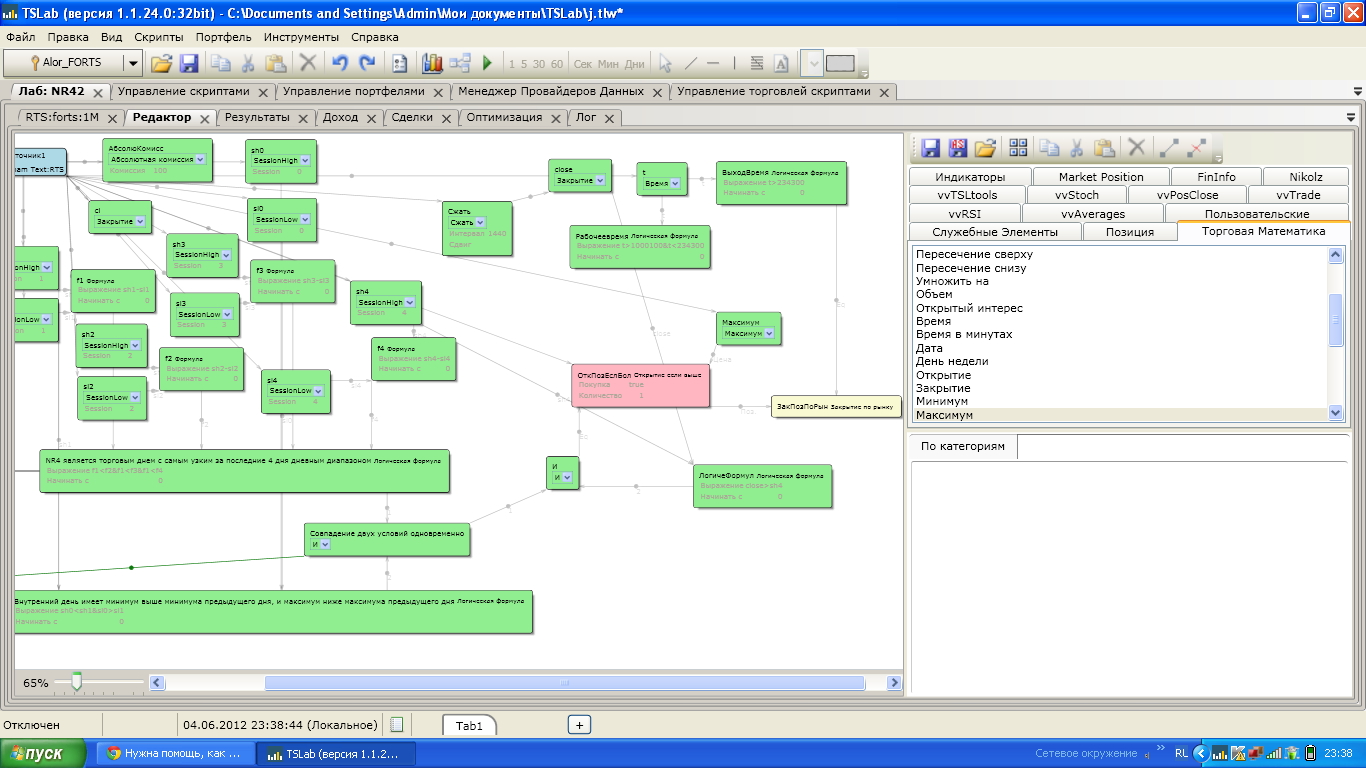The width and height of the screenshot is (1366, 768).
Task: Click the Delete X in editor panel toolbar
Action: pyautogui.click(x=1136, y=147)
